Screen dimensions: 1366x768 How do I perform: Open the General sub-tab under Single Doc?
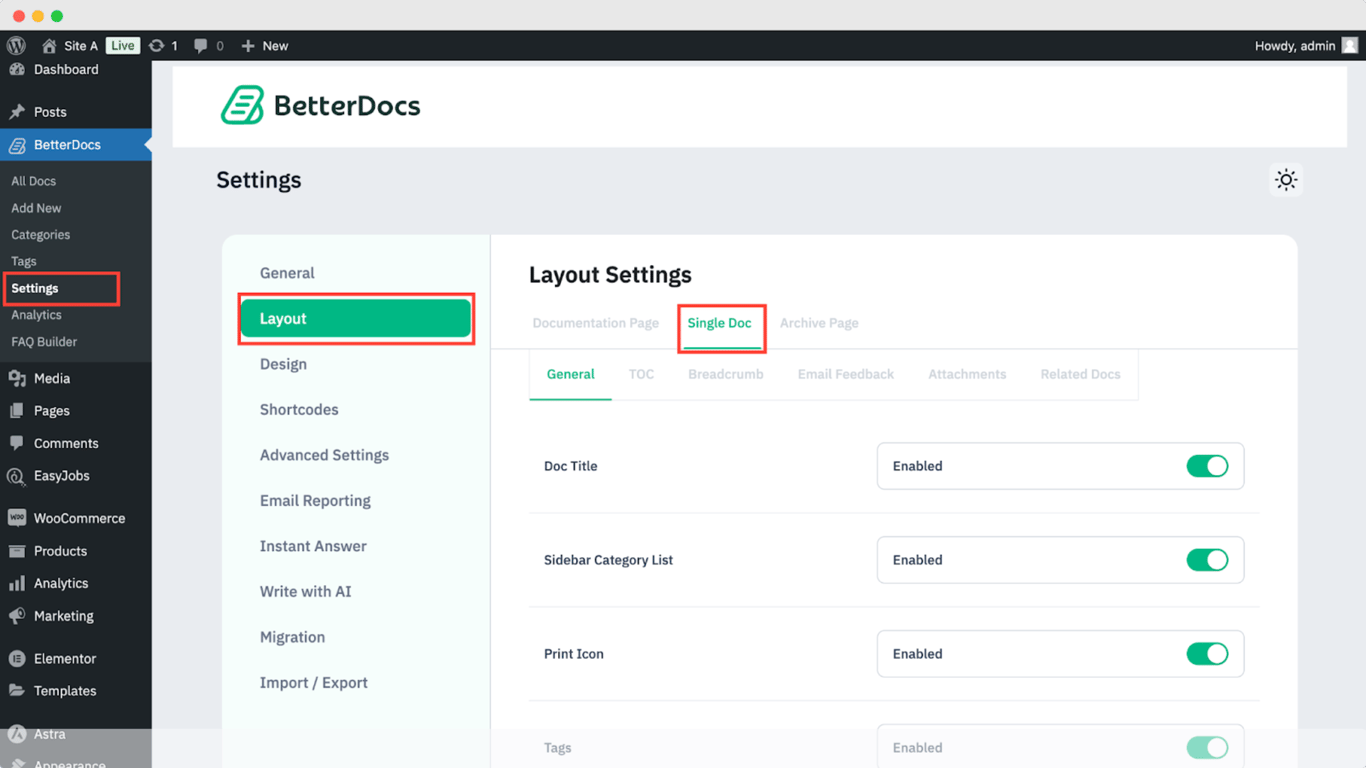coord(571,374)
